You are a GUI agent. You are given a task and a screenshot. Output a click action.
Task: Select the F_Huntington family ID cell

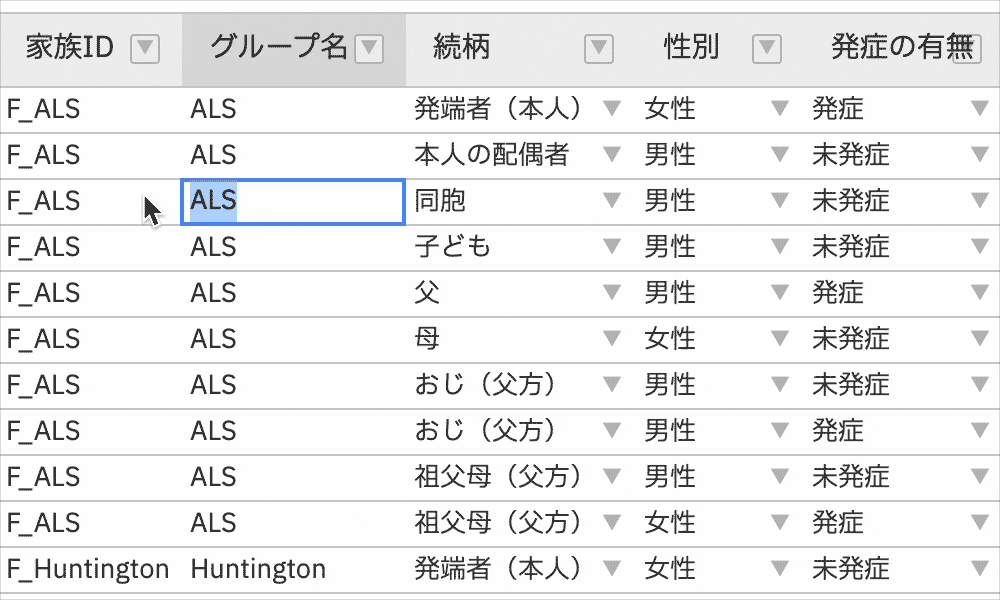pyautogui.click(x=88, y=569)
